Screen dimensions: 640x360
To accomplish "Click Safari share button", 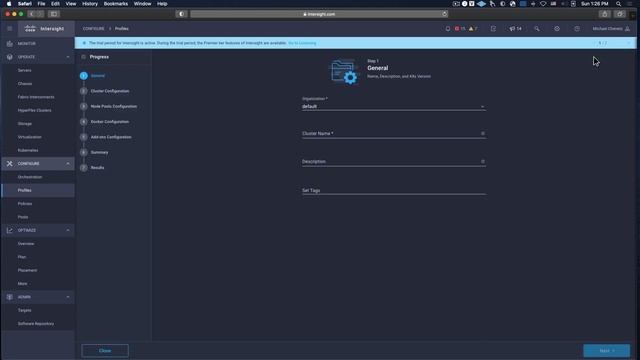I will (x=604, y=14).
